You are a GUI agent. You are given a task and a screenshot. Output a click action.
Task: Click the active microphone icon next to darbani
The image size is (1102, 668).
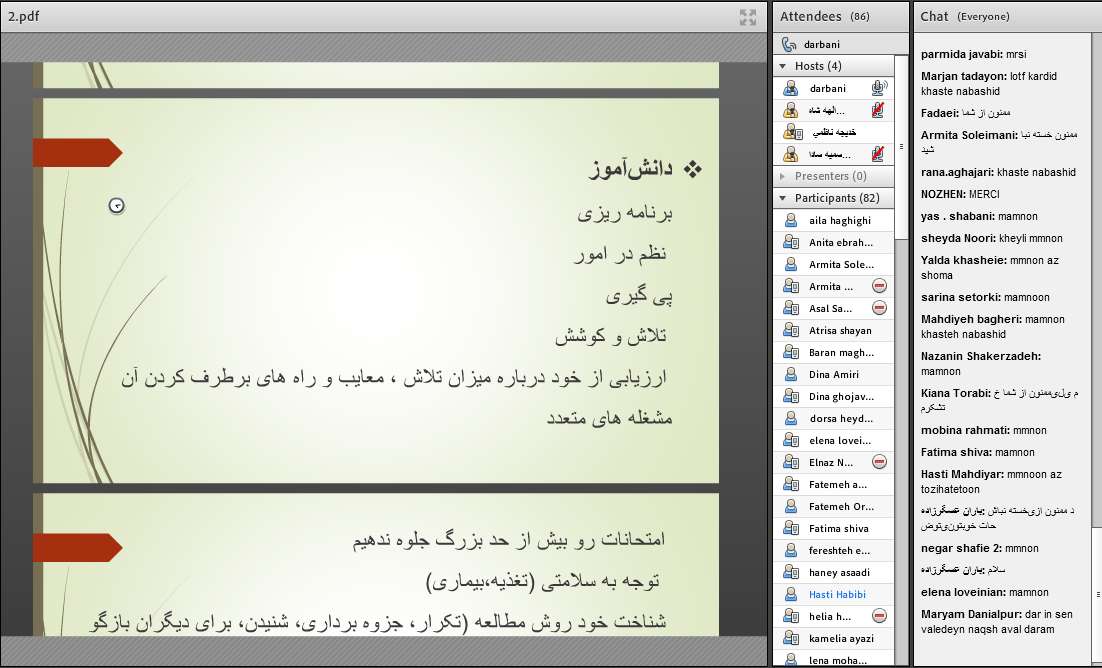coord(878,88)
